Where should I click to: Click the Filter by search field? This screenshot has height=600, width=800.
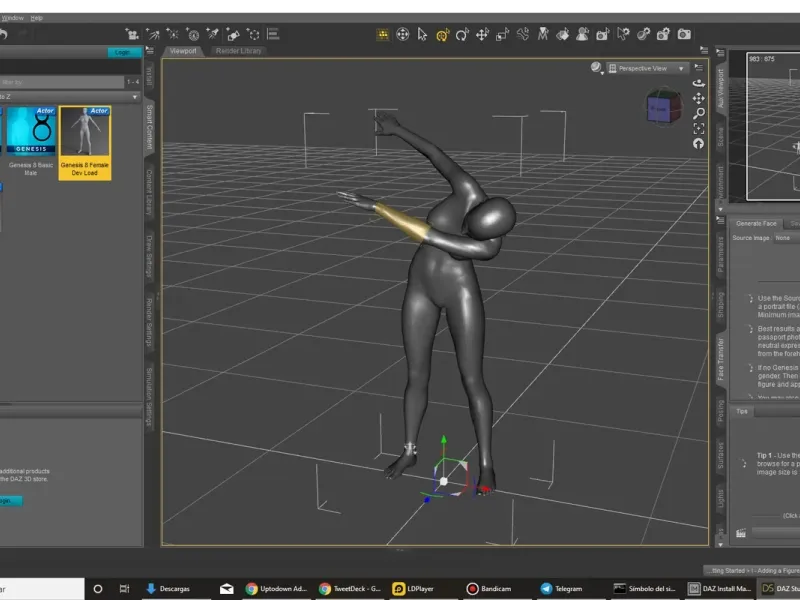click(x=60, y=82)
